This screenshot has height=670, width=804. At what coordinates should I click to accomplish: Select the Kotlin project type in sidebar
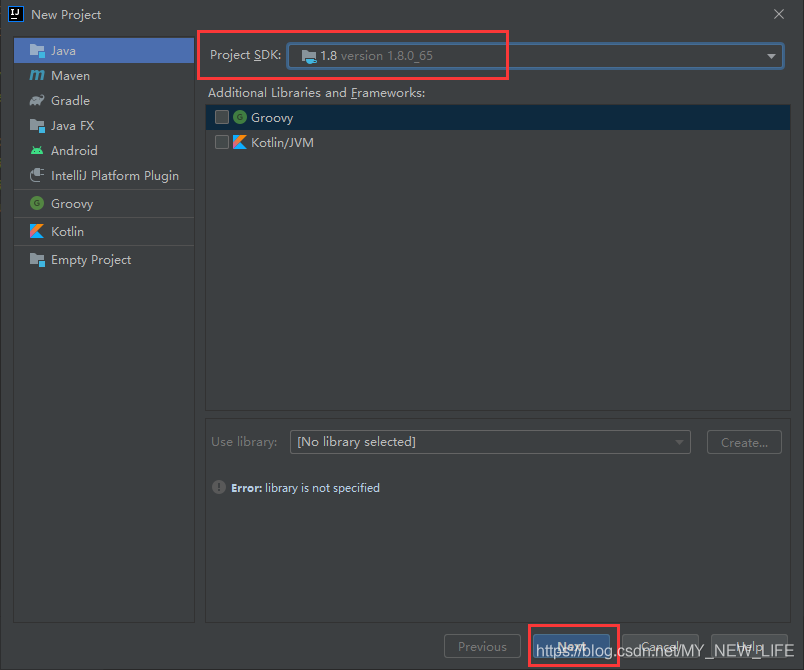coord(104,231)
